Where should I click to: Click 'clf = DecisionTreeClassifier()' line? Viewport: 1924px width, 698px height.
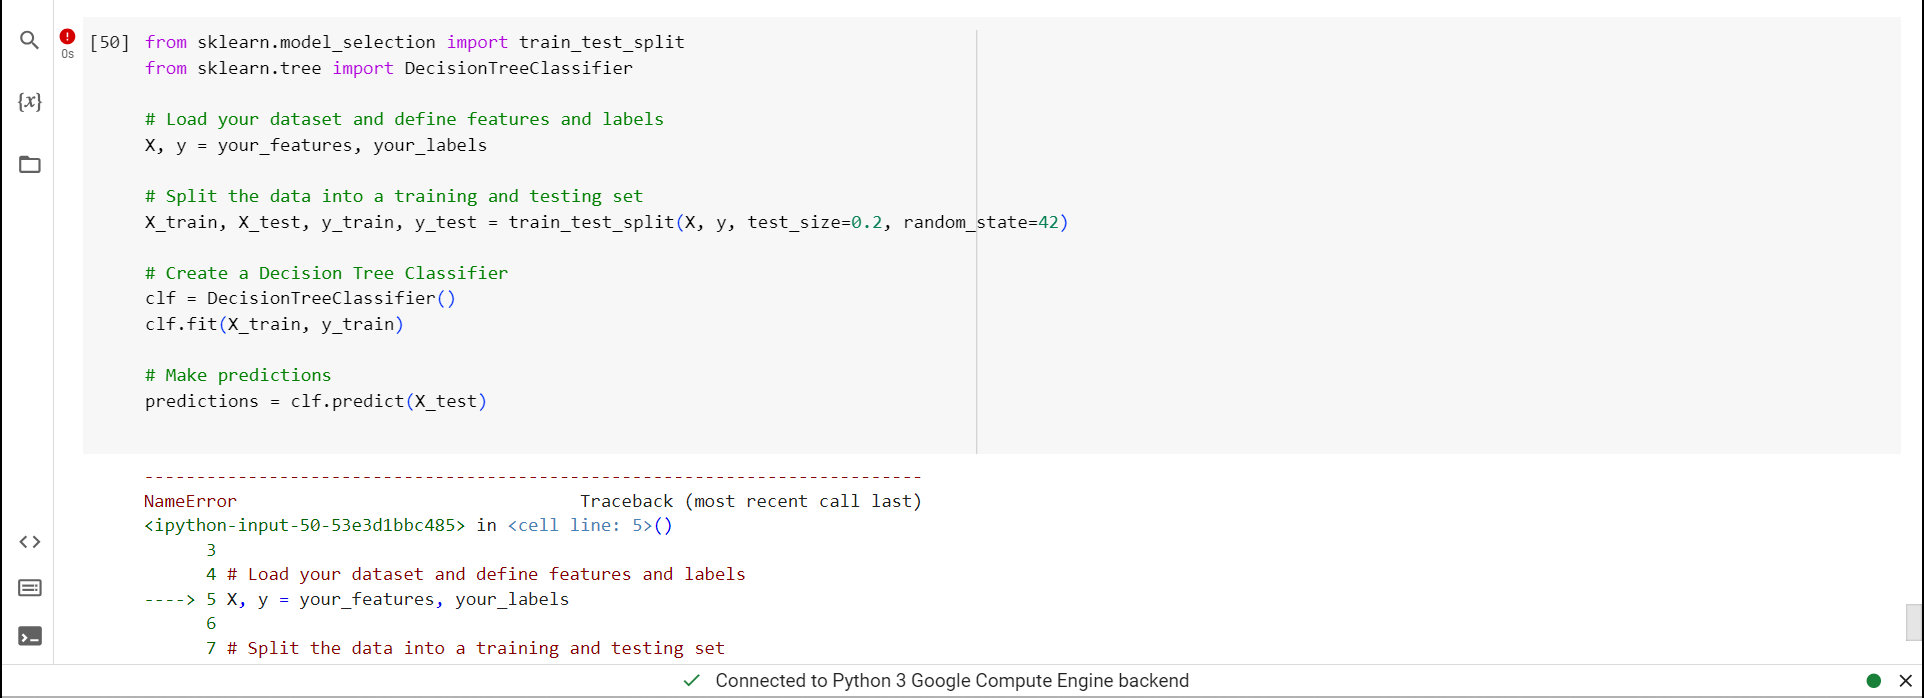(x=300, y=298)
